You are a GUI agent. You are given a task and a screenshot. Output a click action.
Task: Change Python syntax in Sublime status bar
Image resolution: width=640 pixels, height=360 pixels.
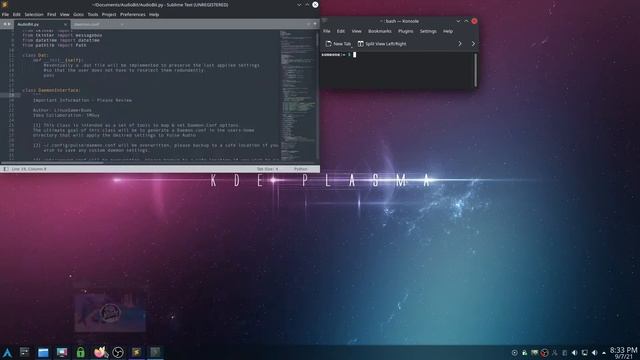click(301, 169)
